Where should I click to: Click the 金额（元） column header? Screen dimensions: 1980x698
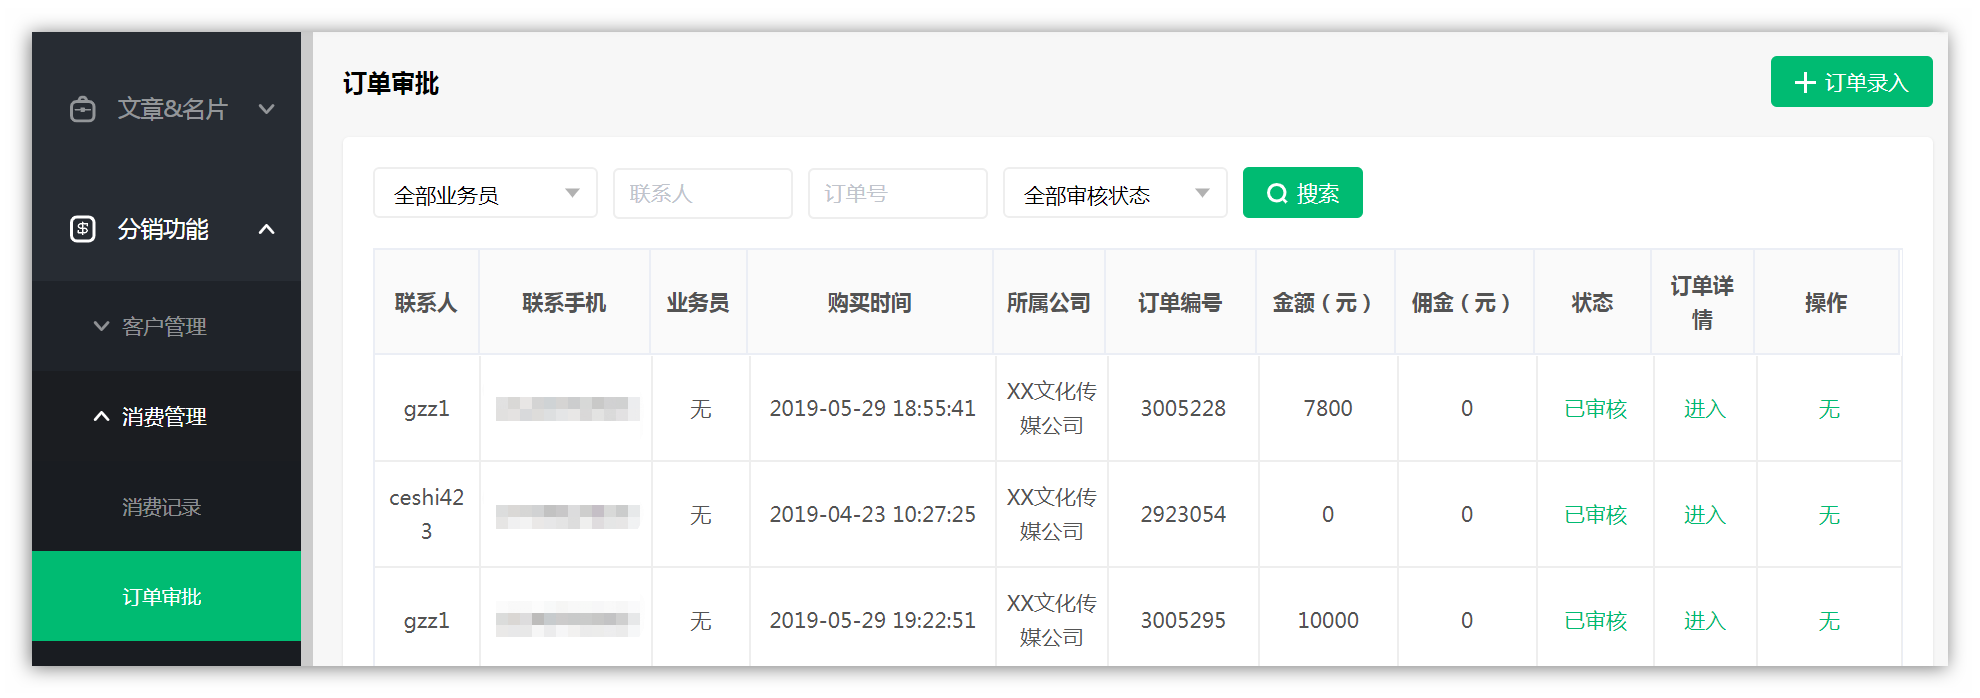tap(1324, 303)
